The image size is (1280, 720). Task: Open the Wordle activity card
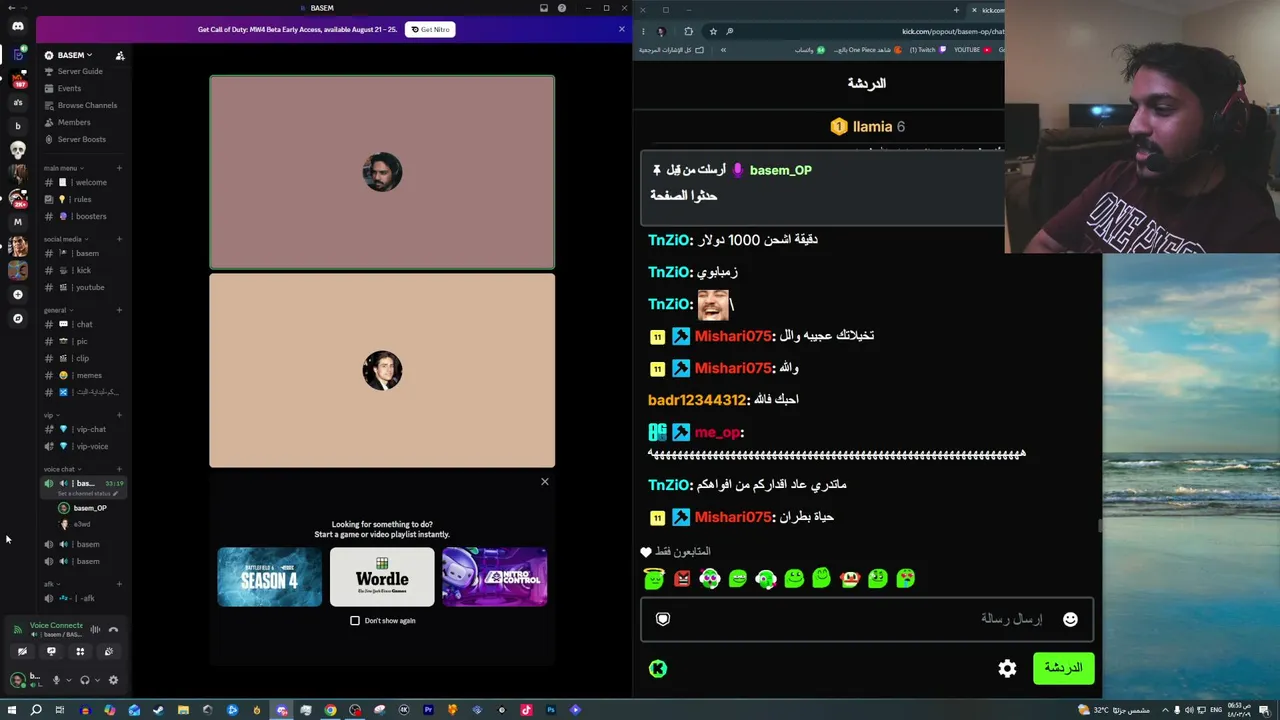coord(382,577)
